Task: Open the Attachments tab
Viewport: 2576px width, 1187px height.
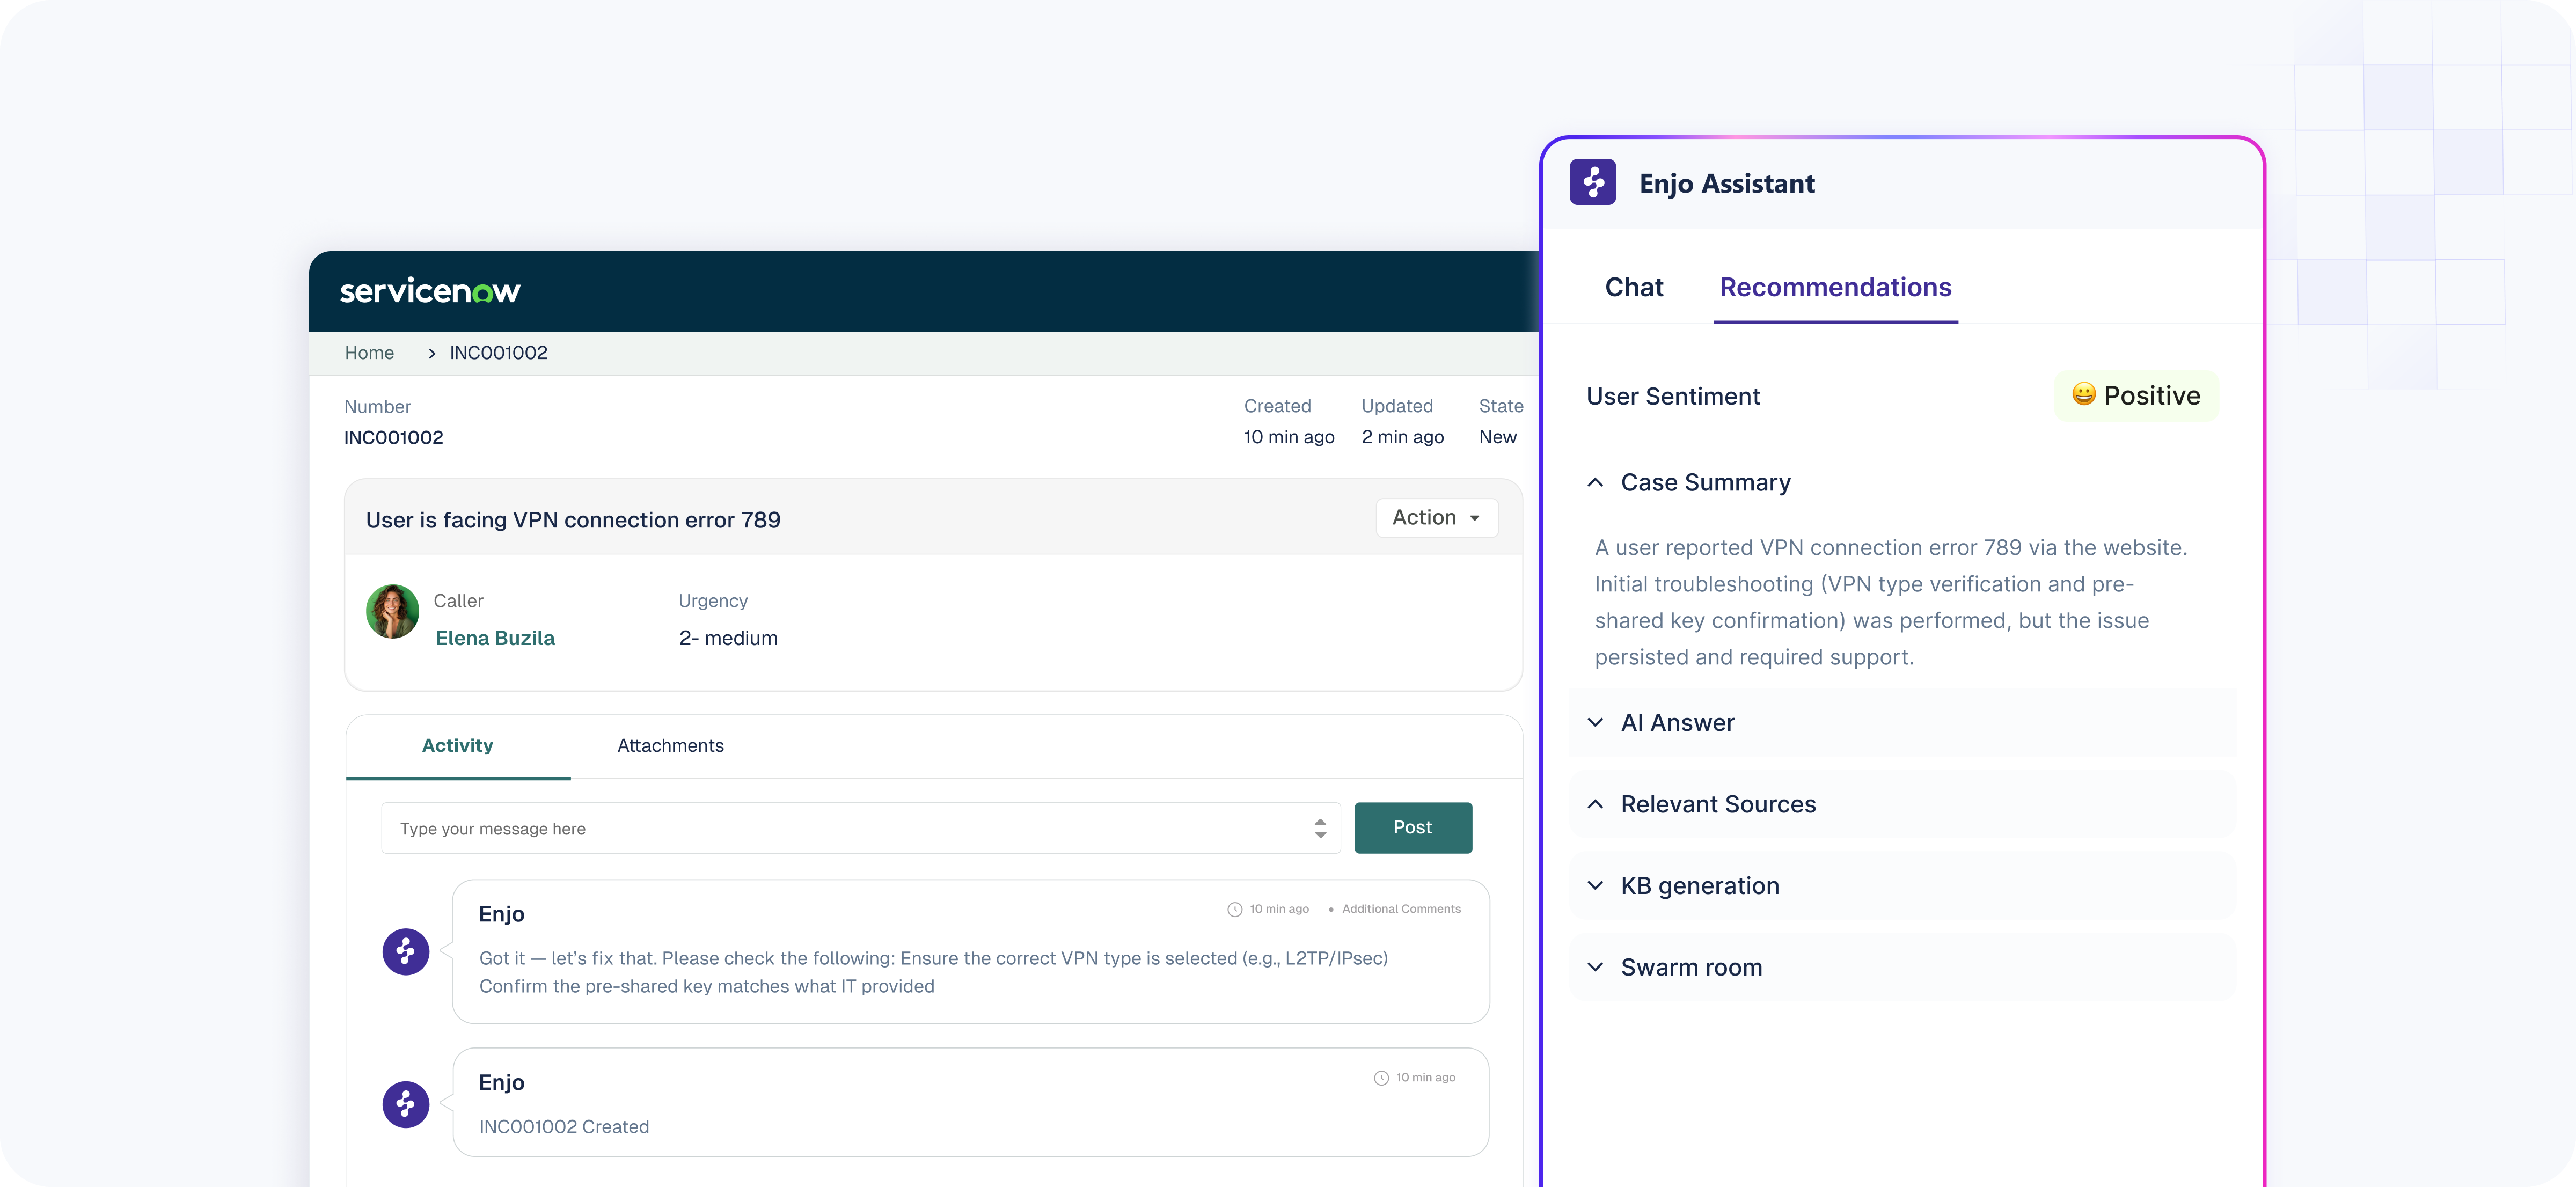Action: coord(670,746)
